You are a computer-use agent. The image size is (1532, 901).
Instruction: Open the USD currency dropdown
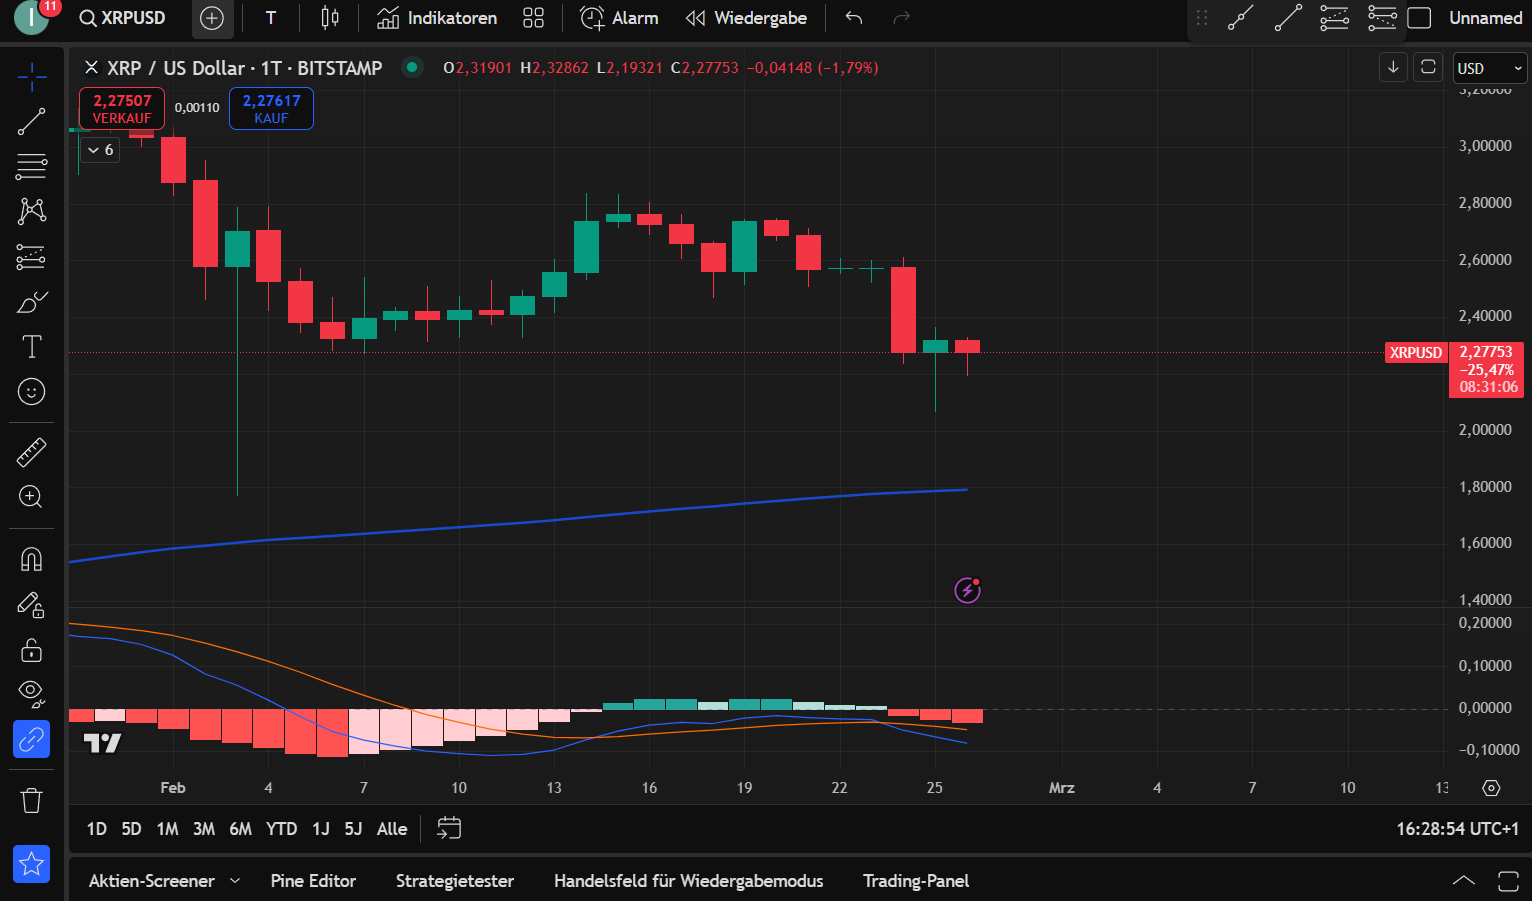coord(1490,68)
